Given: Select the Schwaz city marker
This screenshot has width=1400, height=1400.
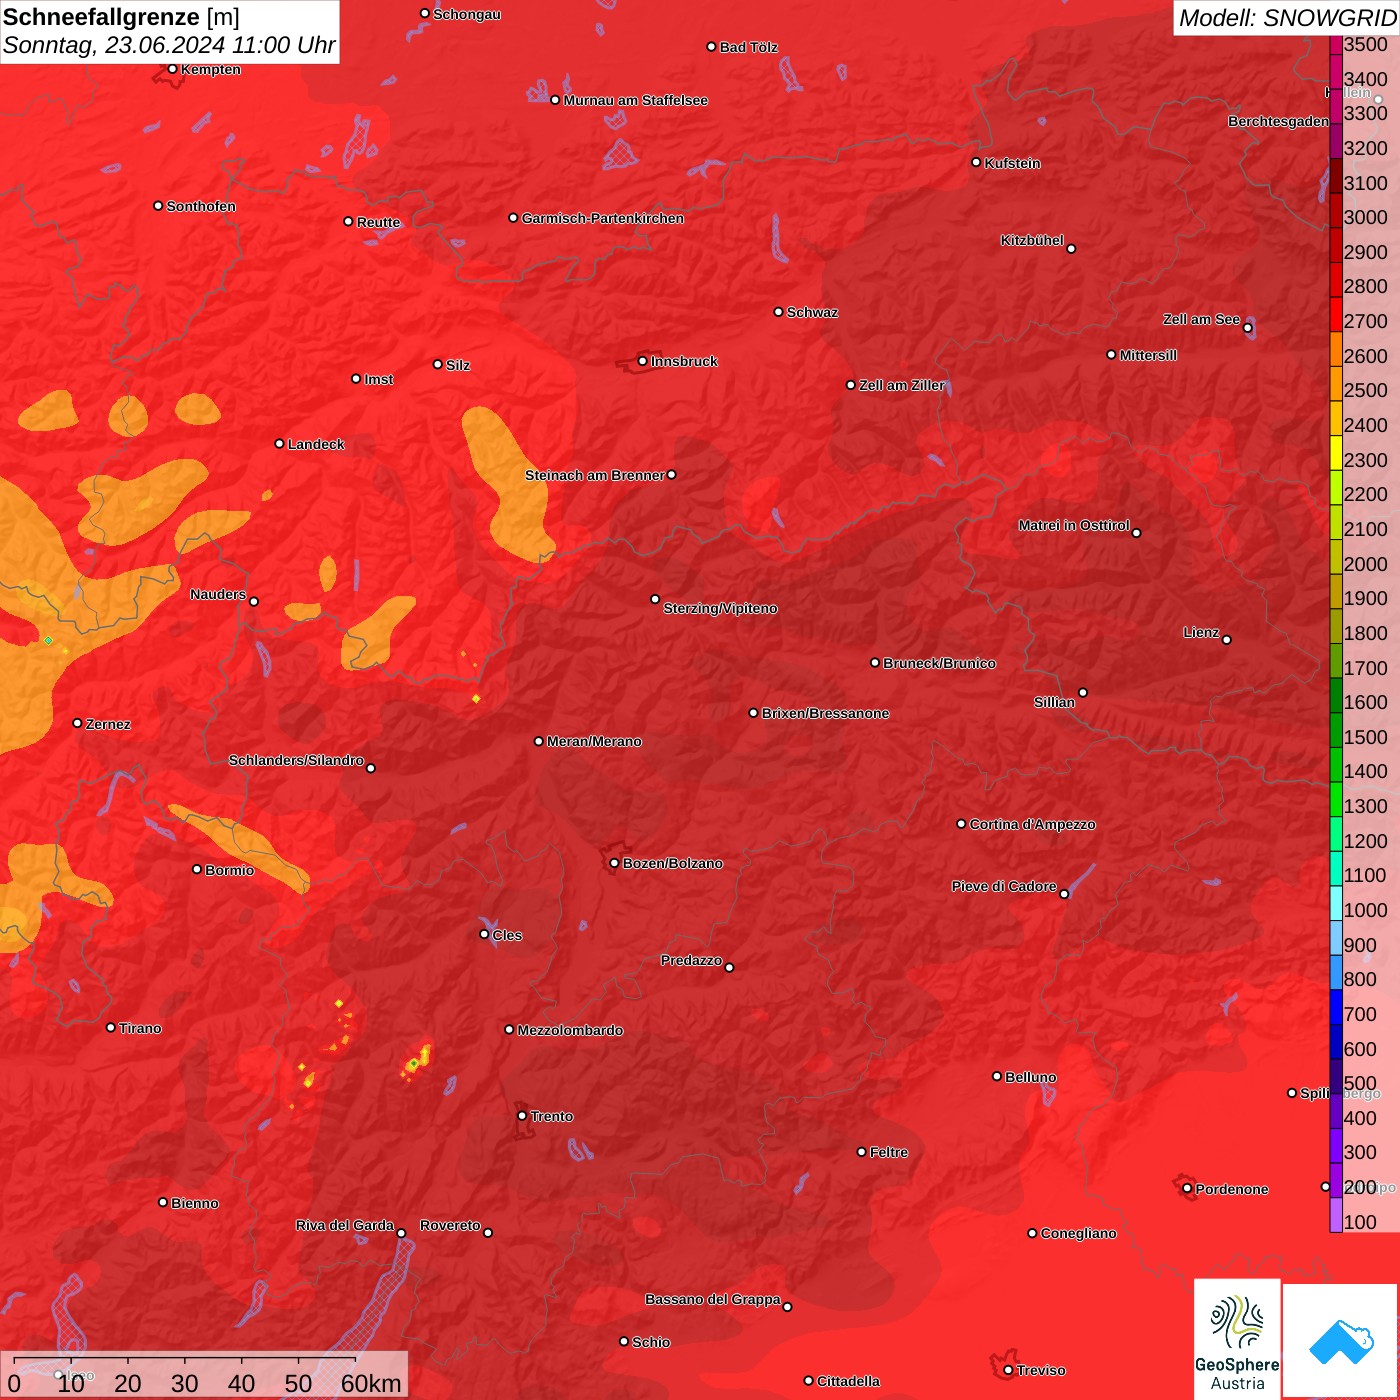Looking at the screenshot, I should [778, 312].
